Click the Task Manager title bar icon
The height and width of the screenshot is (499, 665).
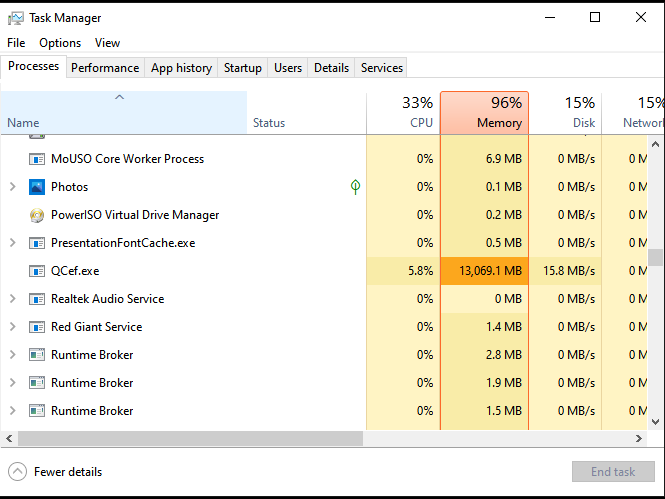[x=16, y=18]
